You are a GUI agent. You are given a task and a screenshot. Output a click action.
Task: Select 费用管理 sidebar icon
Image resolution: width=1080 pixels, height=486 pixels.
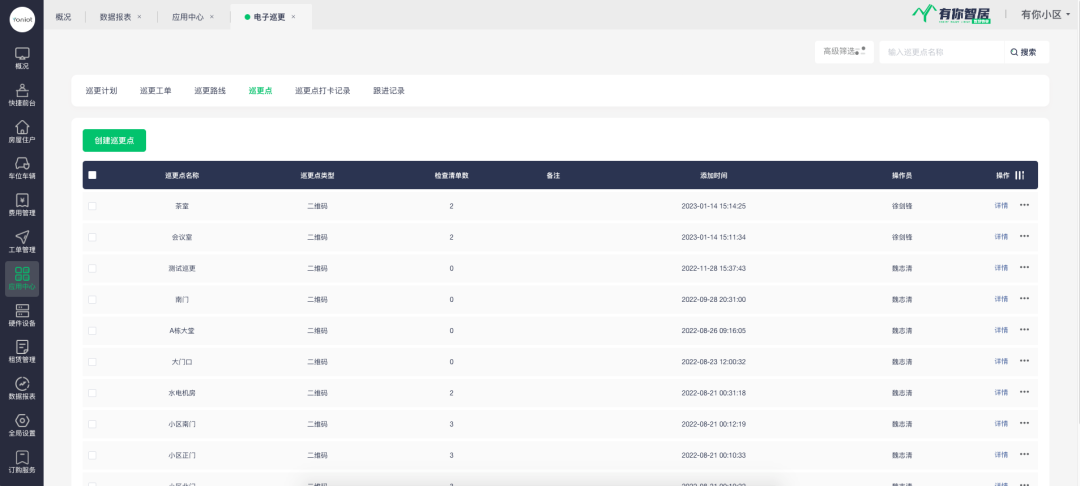coord(21,205)
